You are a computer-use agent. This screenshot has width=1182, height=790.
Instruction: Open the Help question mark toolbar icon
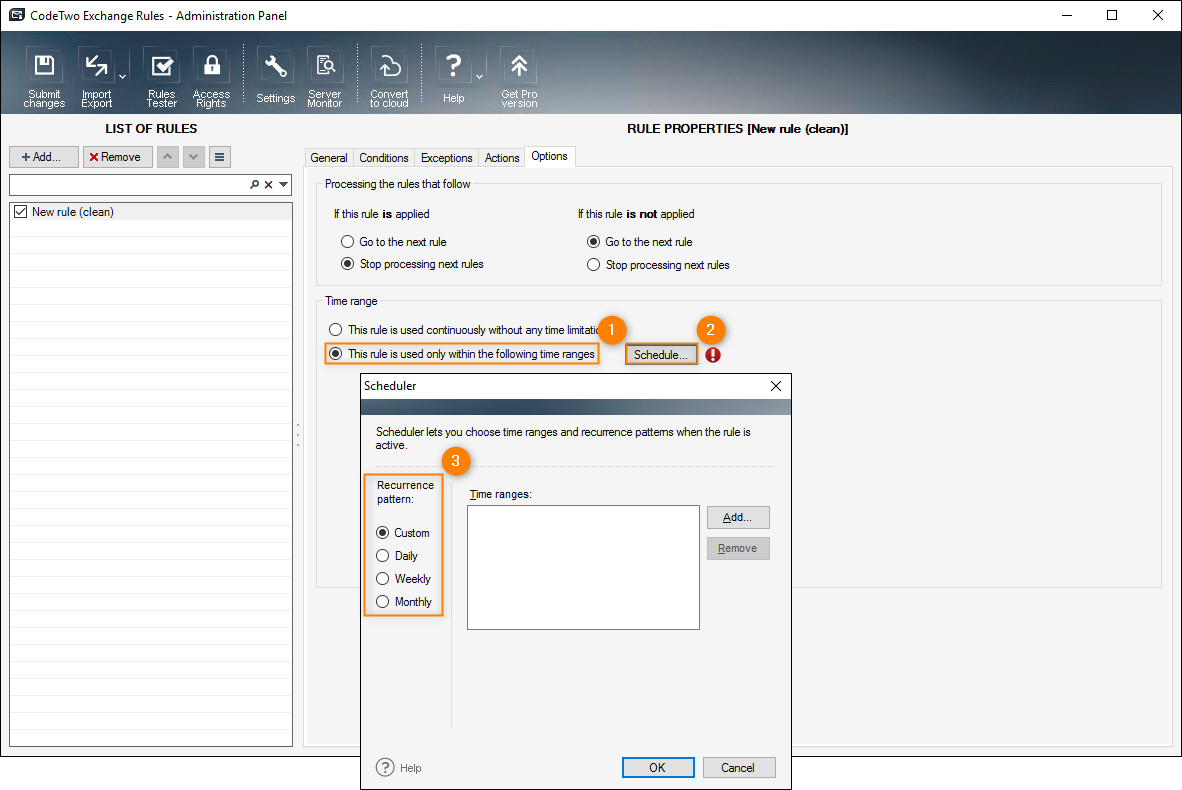point(453,77)
